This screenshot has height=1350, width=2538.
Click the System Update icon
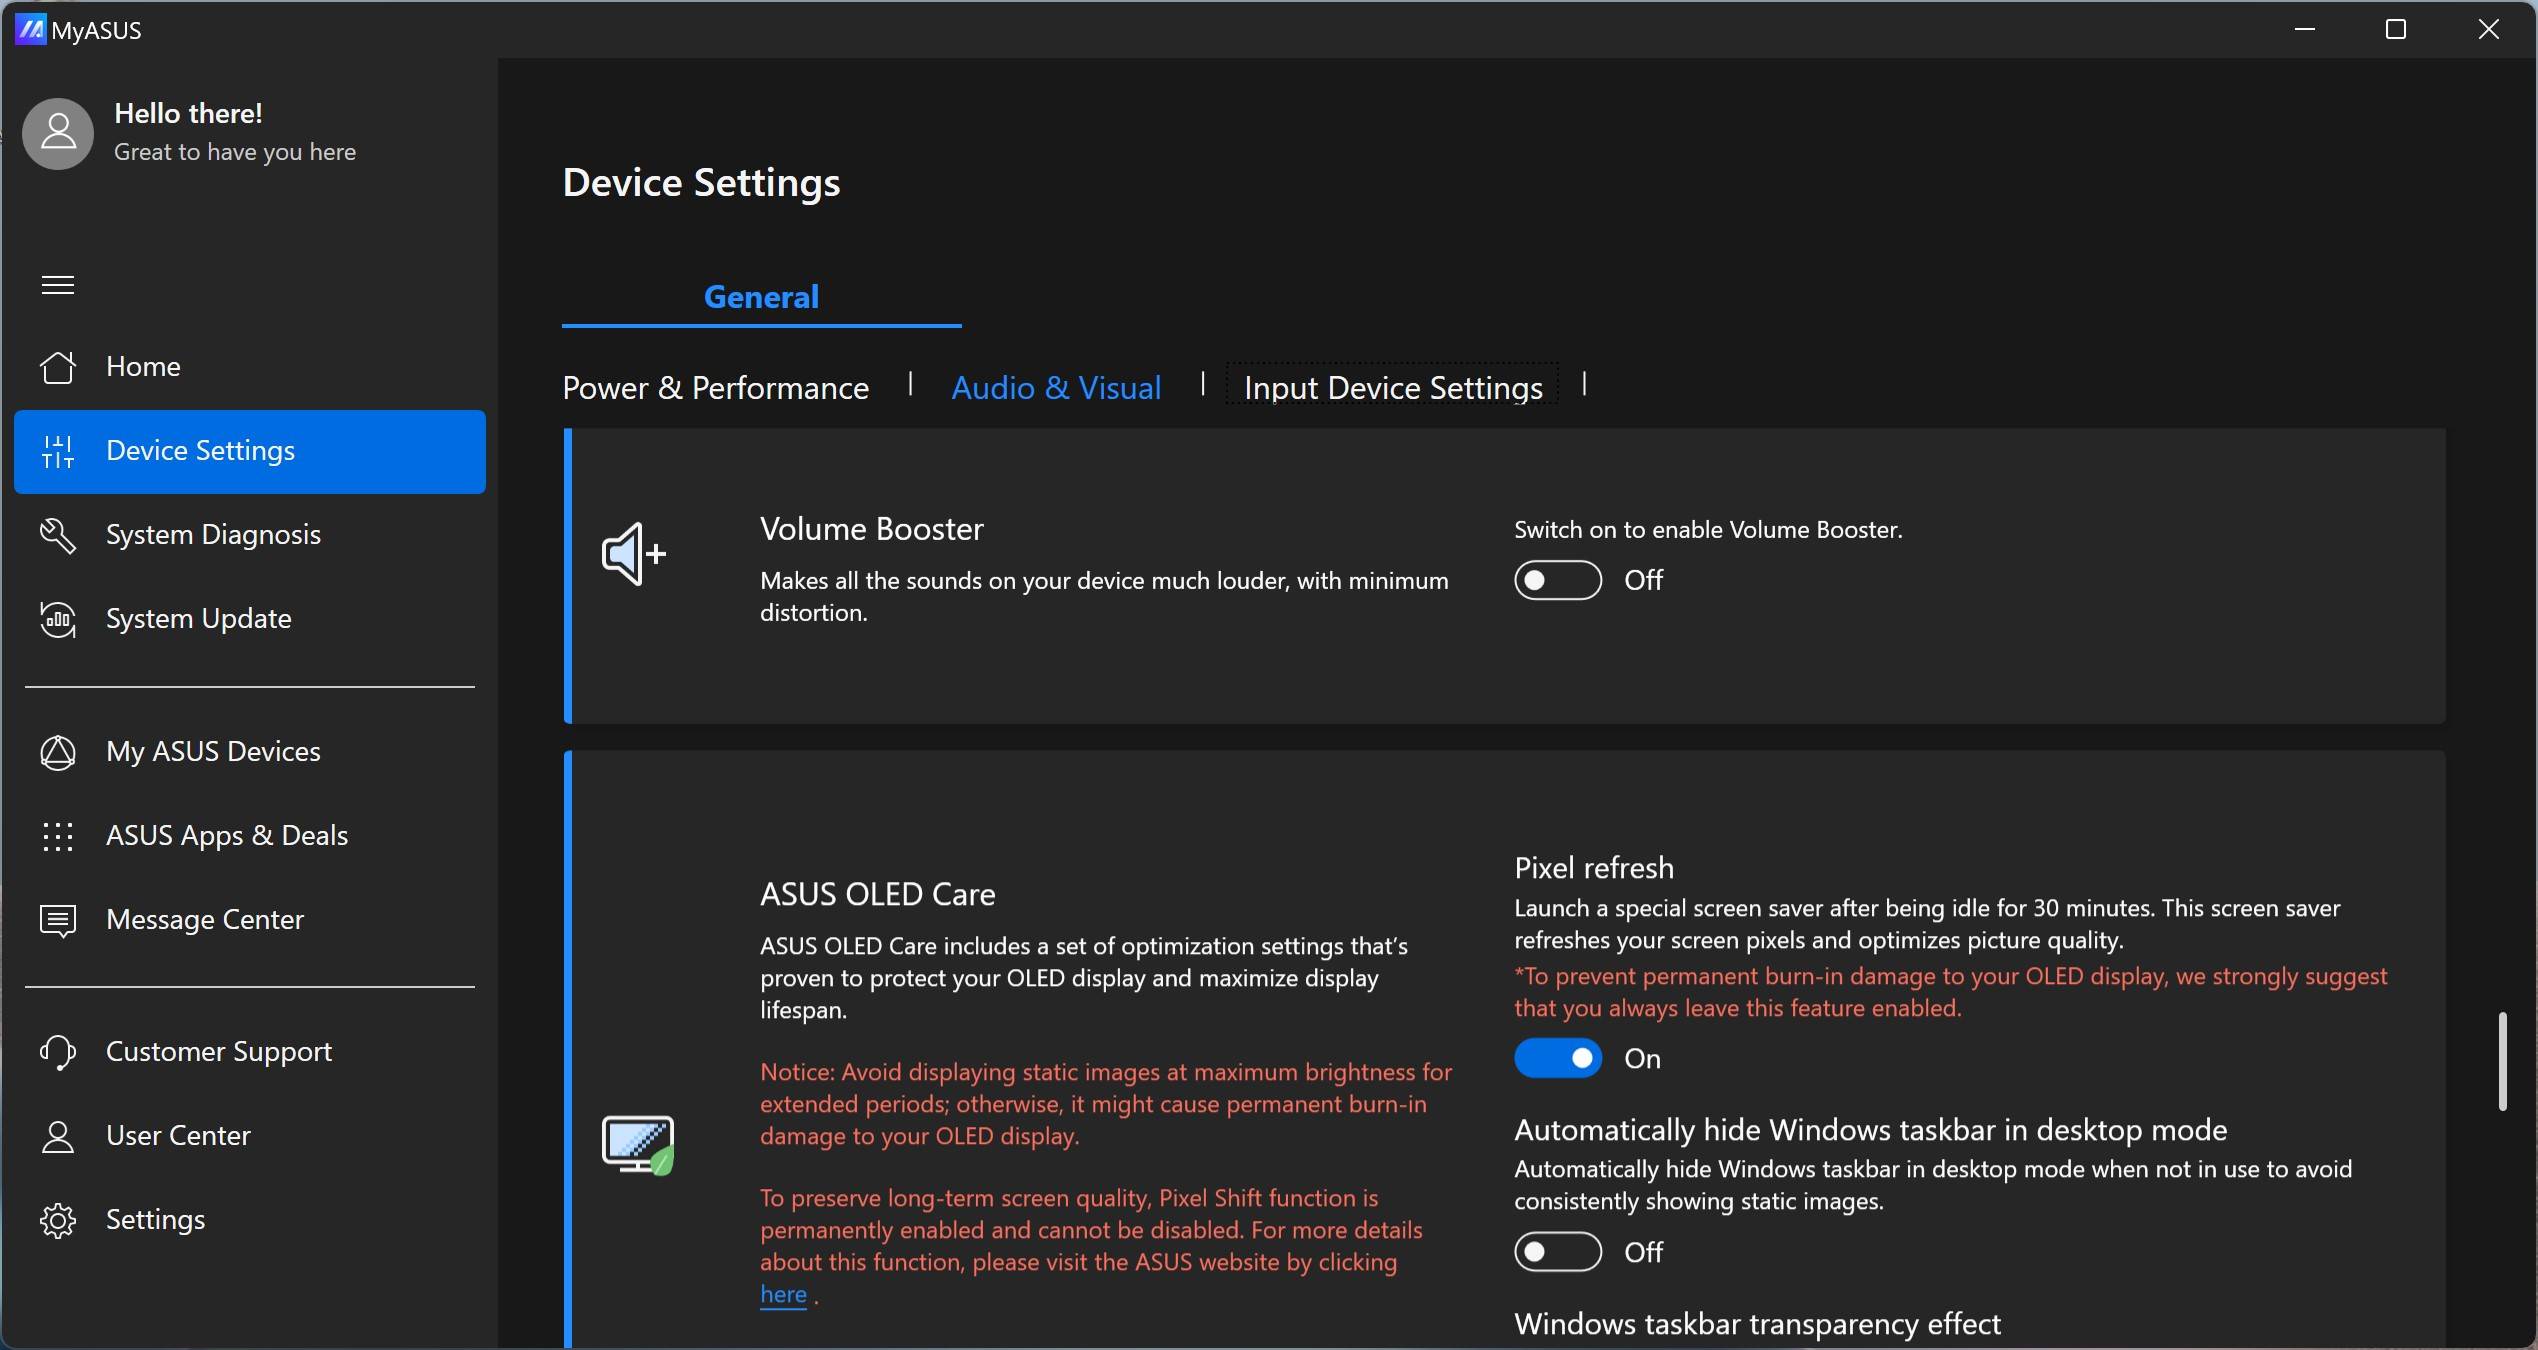[58, 619]
